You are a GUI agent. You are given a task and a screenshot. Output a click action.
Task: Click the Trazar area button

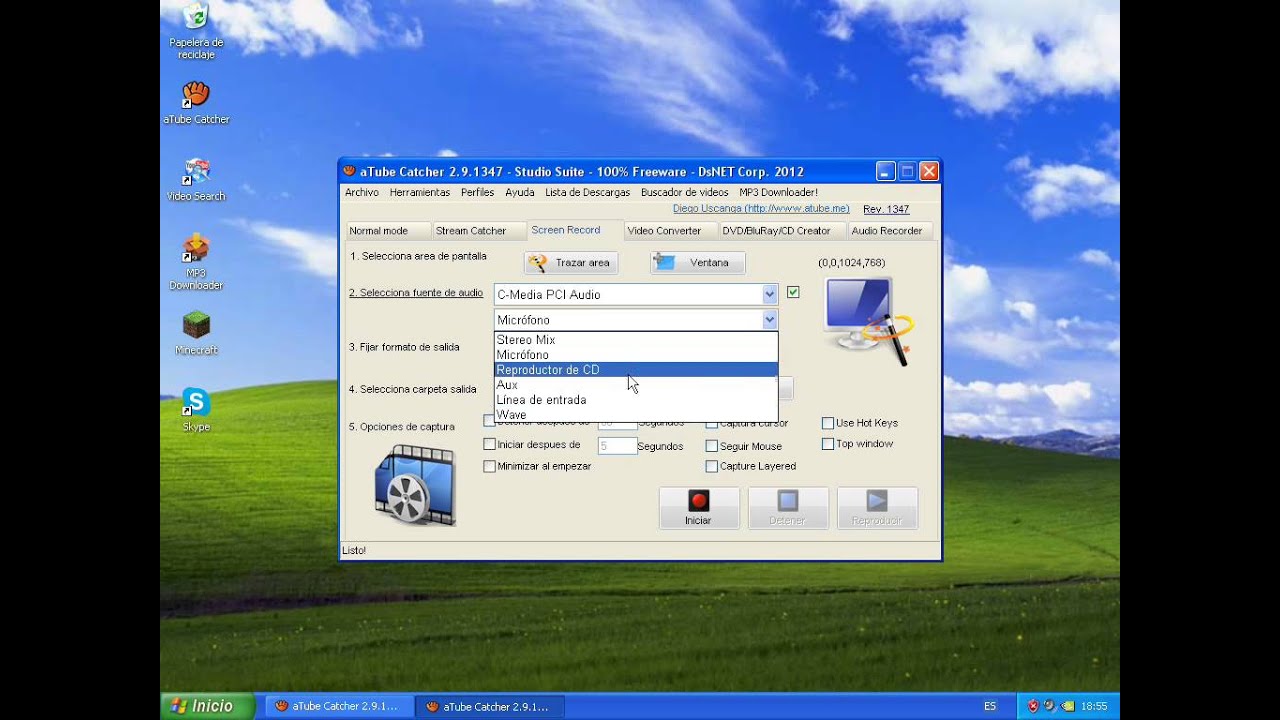[571, 263]
